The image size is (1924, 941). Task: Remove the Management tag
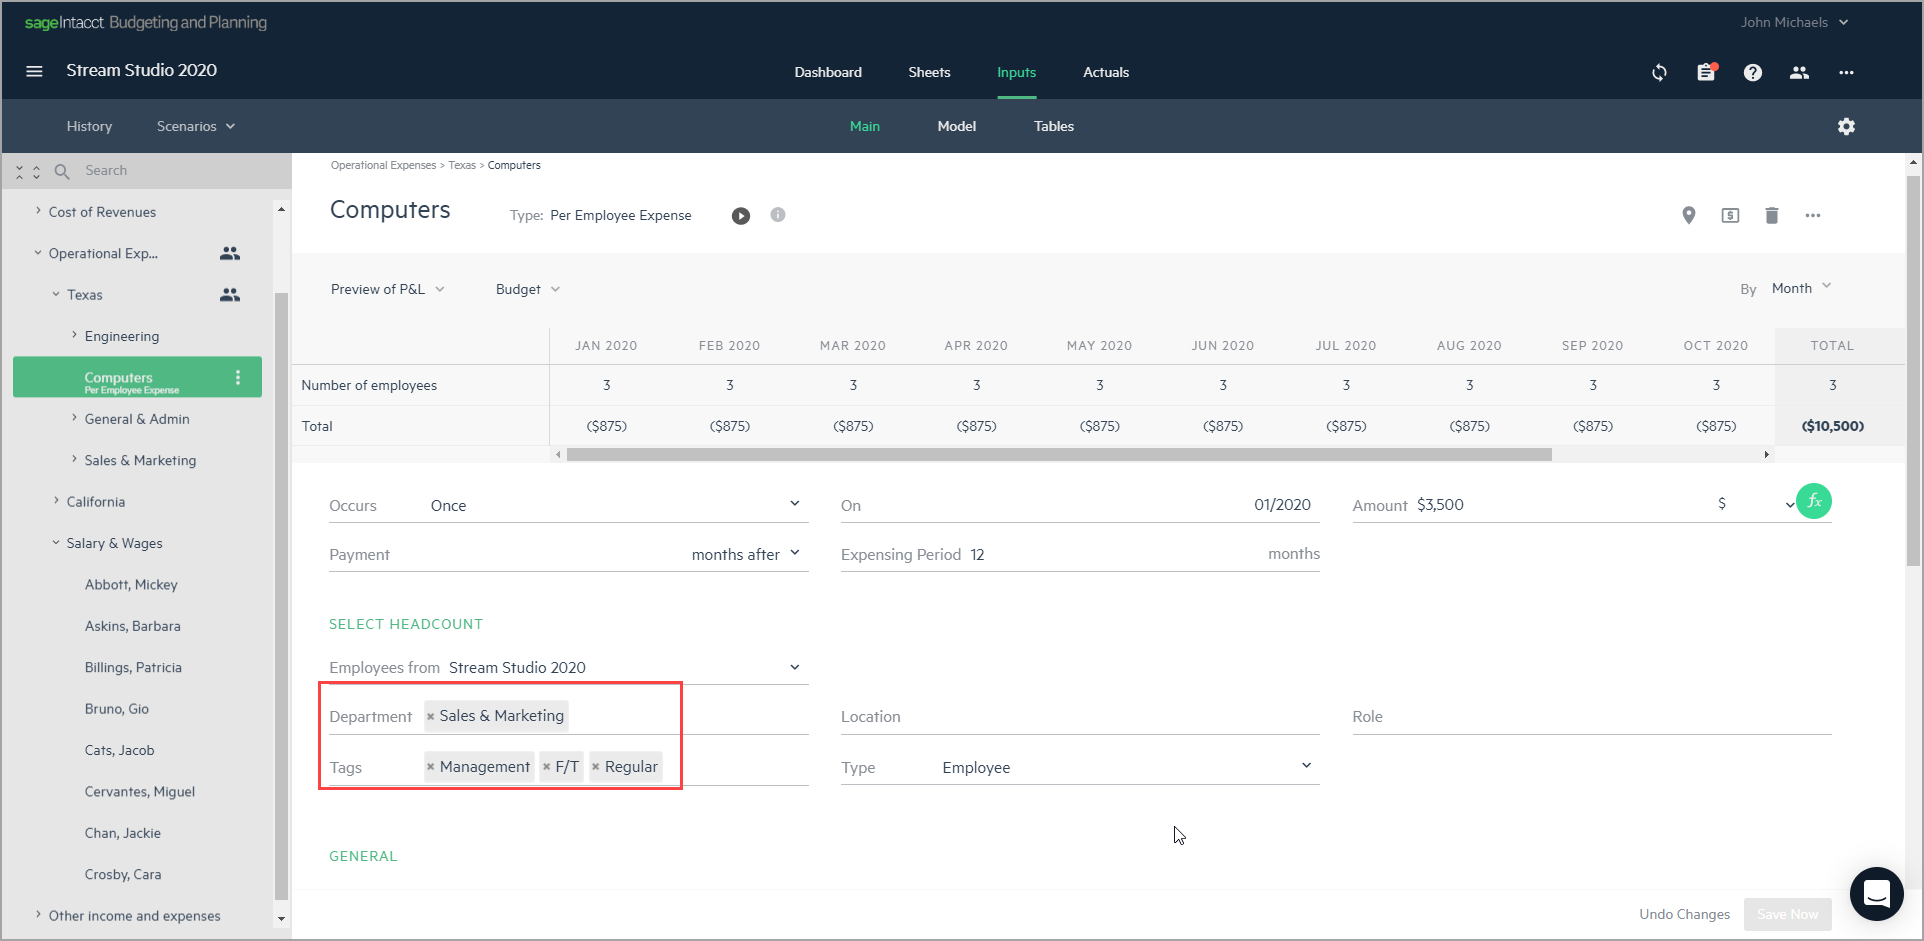tap(431, 768)
